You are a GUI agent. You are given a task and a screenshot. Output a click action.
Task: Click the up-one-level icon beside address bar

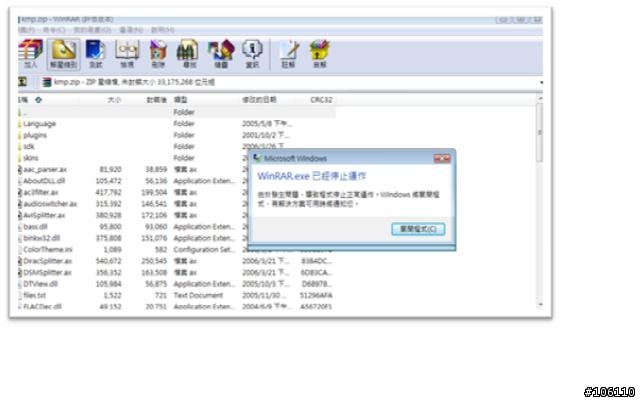click(22, 82)
